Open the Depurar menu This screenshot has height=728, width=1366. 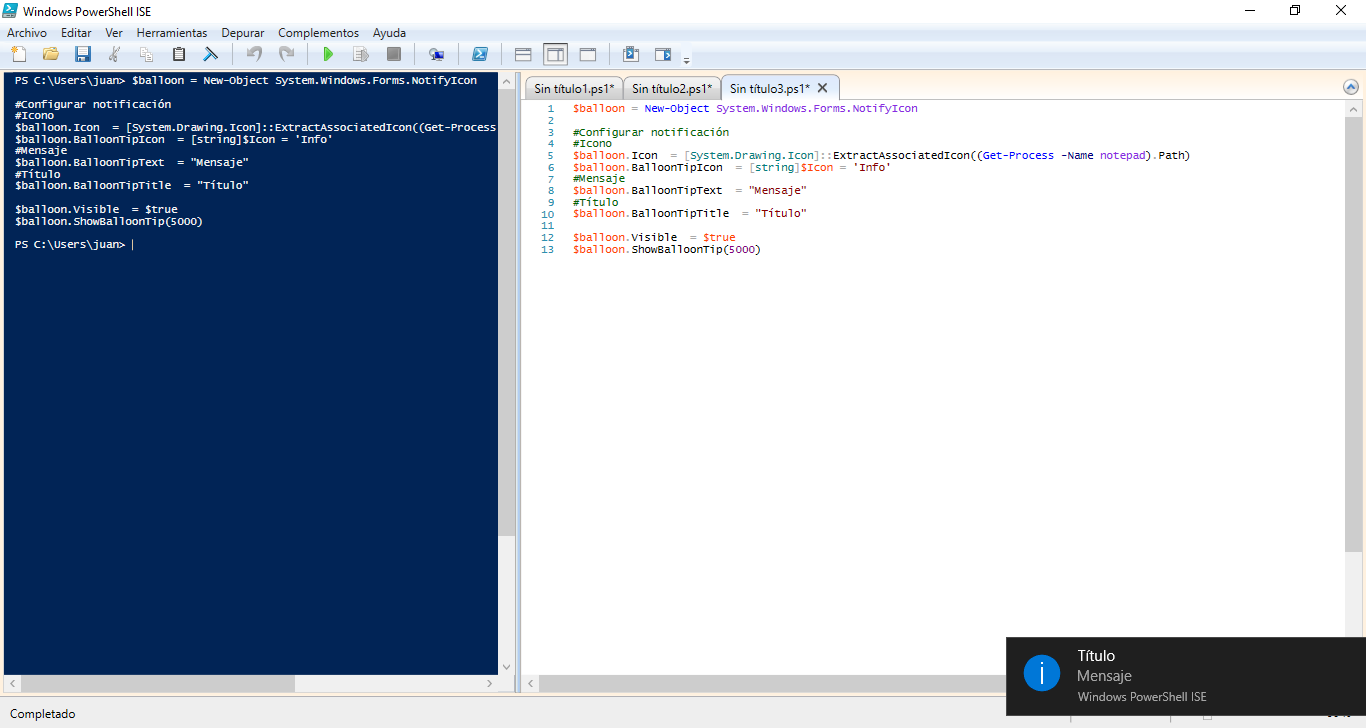point(243,32)
